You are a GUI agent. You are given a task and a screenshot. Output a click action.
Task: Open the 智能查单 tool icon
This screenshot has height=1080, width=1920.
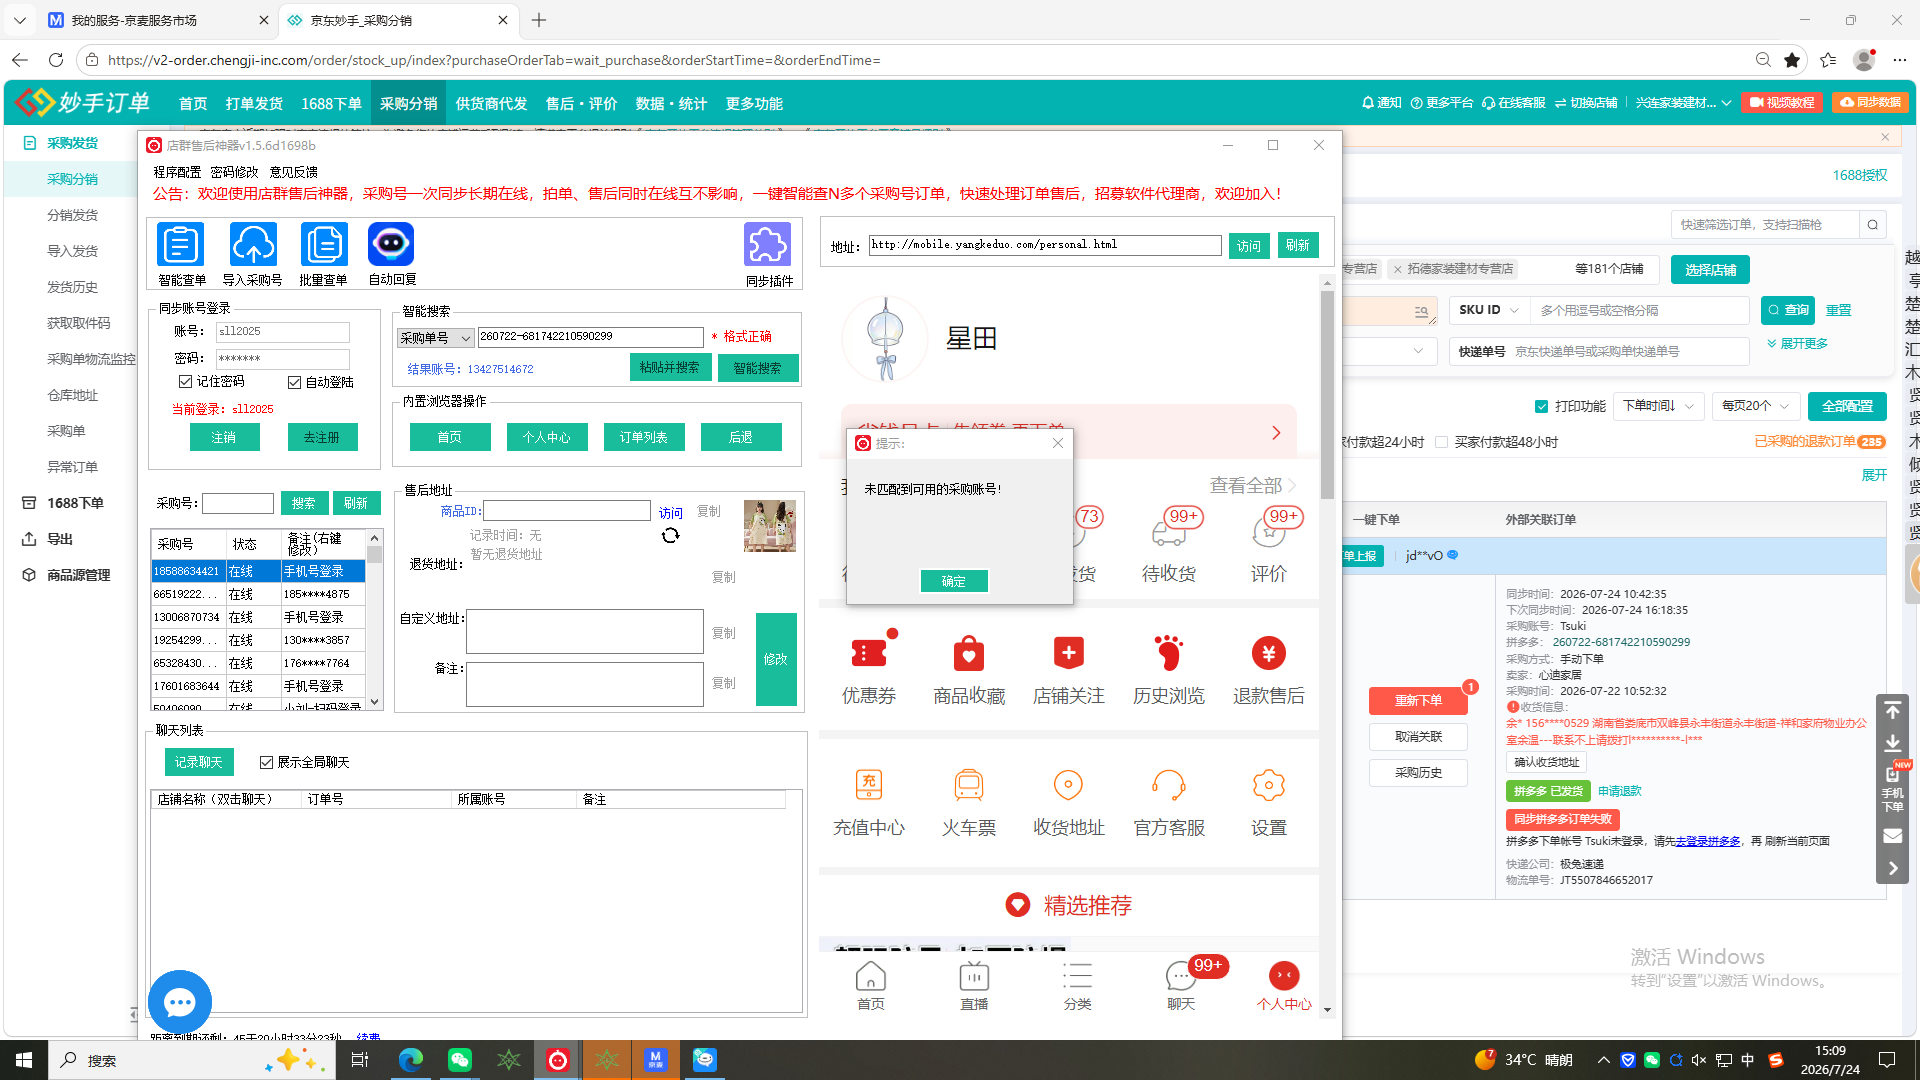click(181, 245)
